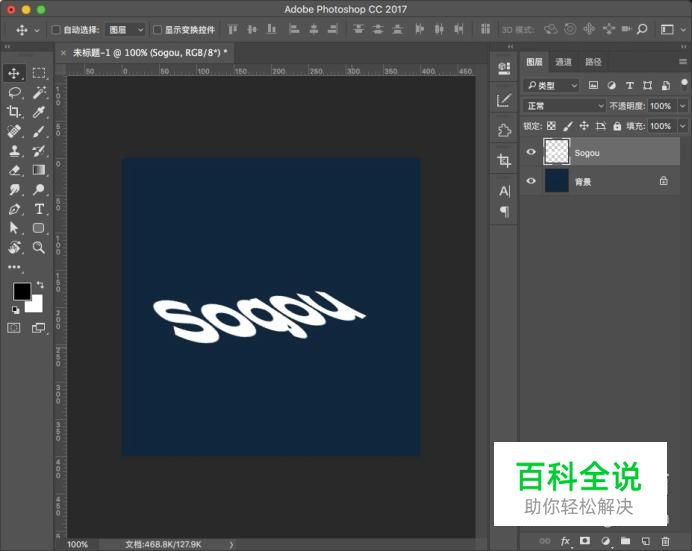This screenshot has height=551, width=692.
Task: Select the Eyedropper tool
Action: (39, 112)
